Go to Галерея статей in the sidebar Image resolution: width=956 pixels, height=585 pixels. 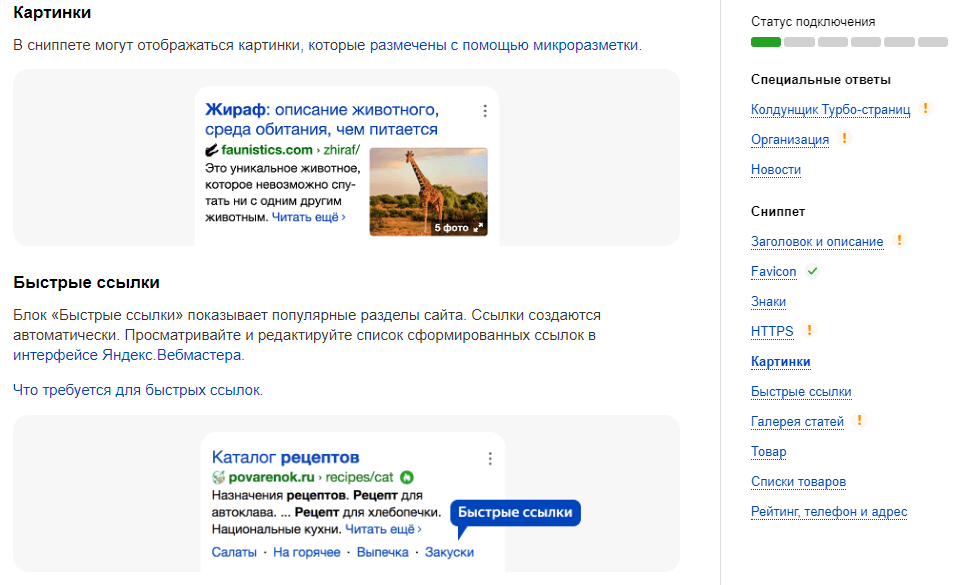click(797, 422)
